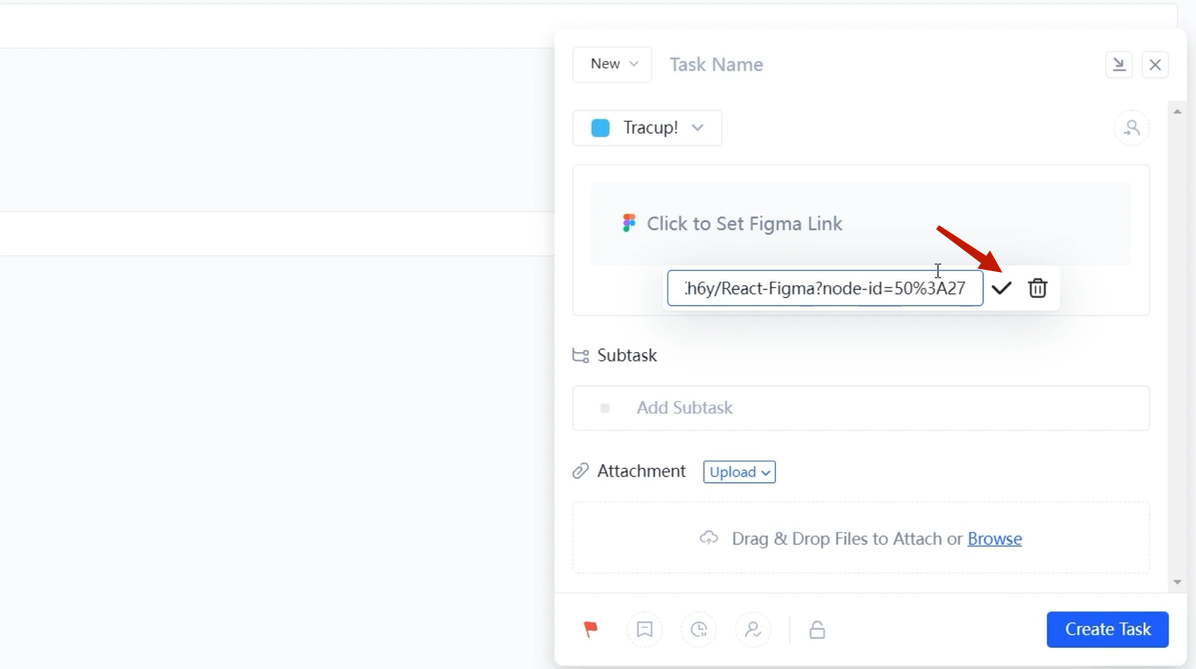The height and width of the screenshot is (669, 1196).
Task: Open the New status dropdown
Action: coord(612,64)
